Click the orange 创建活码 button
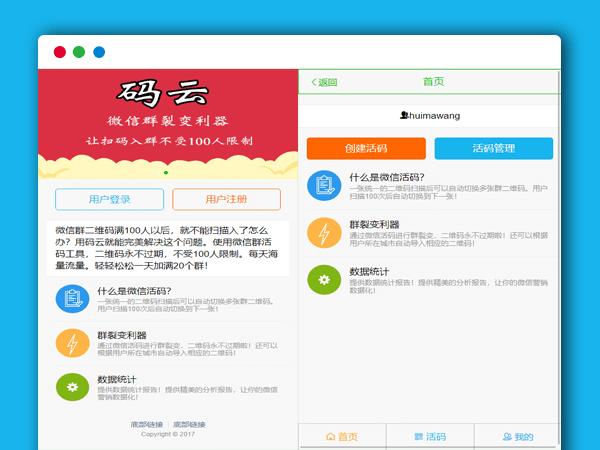Screen dimensions: 600x450 point(366,148)
